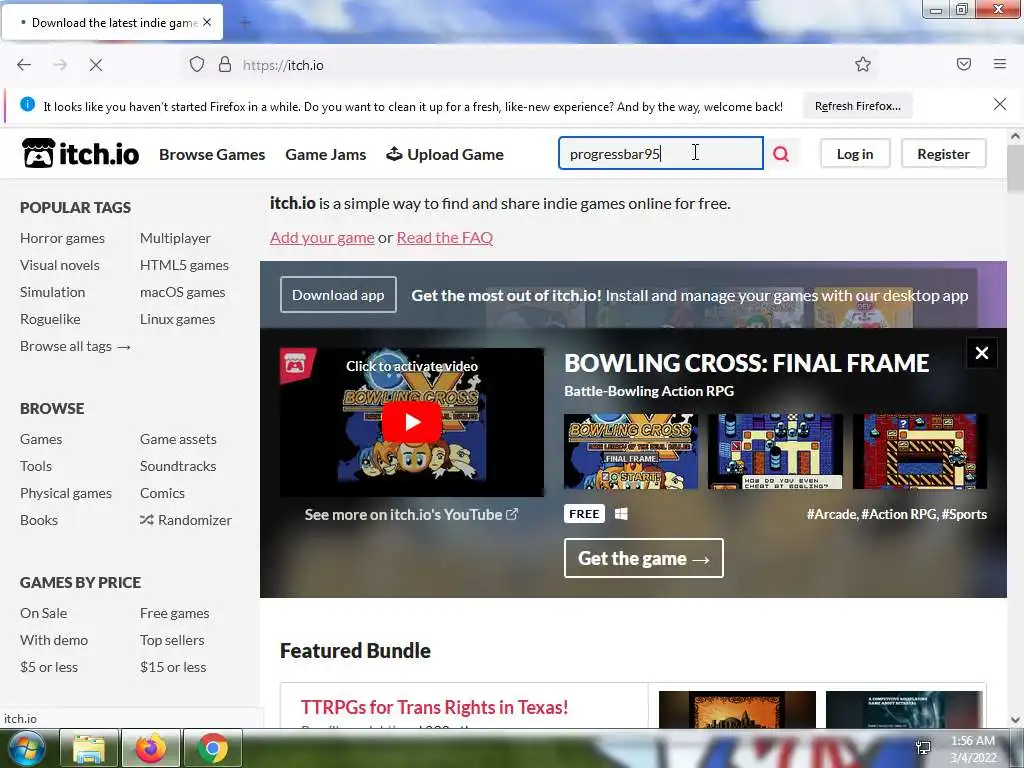Click the red search magnifier icon
Viewport: 1024px width, 768px height.
(x=781, y=154)
